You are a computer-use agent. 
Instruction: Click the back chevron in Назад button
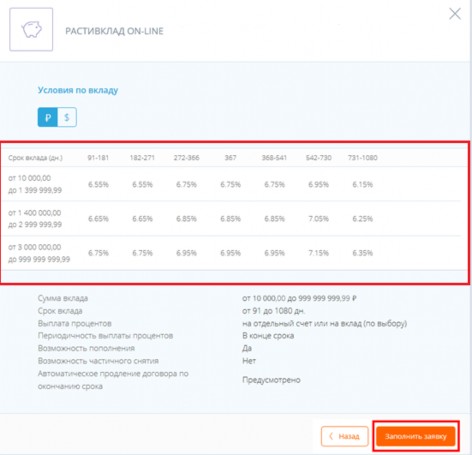(x=331, y=436)
